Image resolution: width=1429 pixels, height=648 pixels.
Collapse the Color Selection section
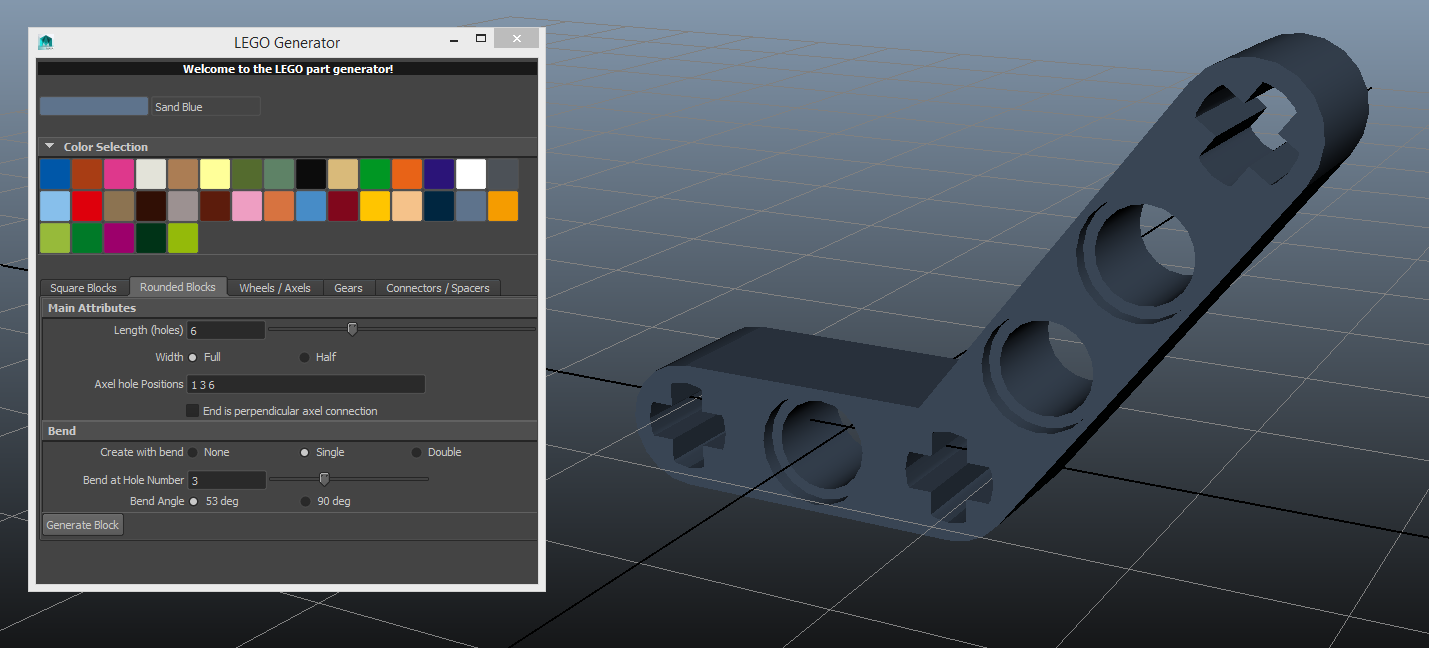[51, 147]
